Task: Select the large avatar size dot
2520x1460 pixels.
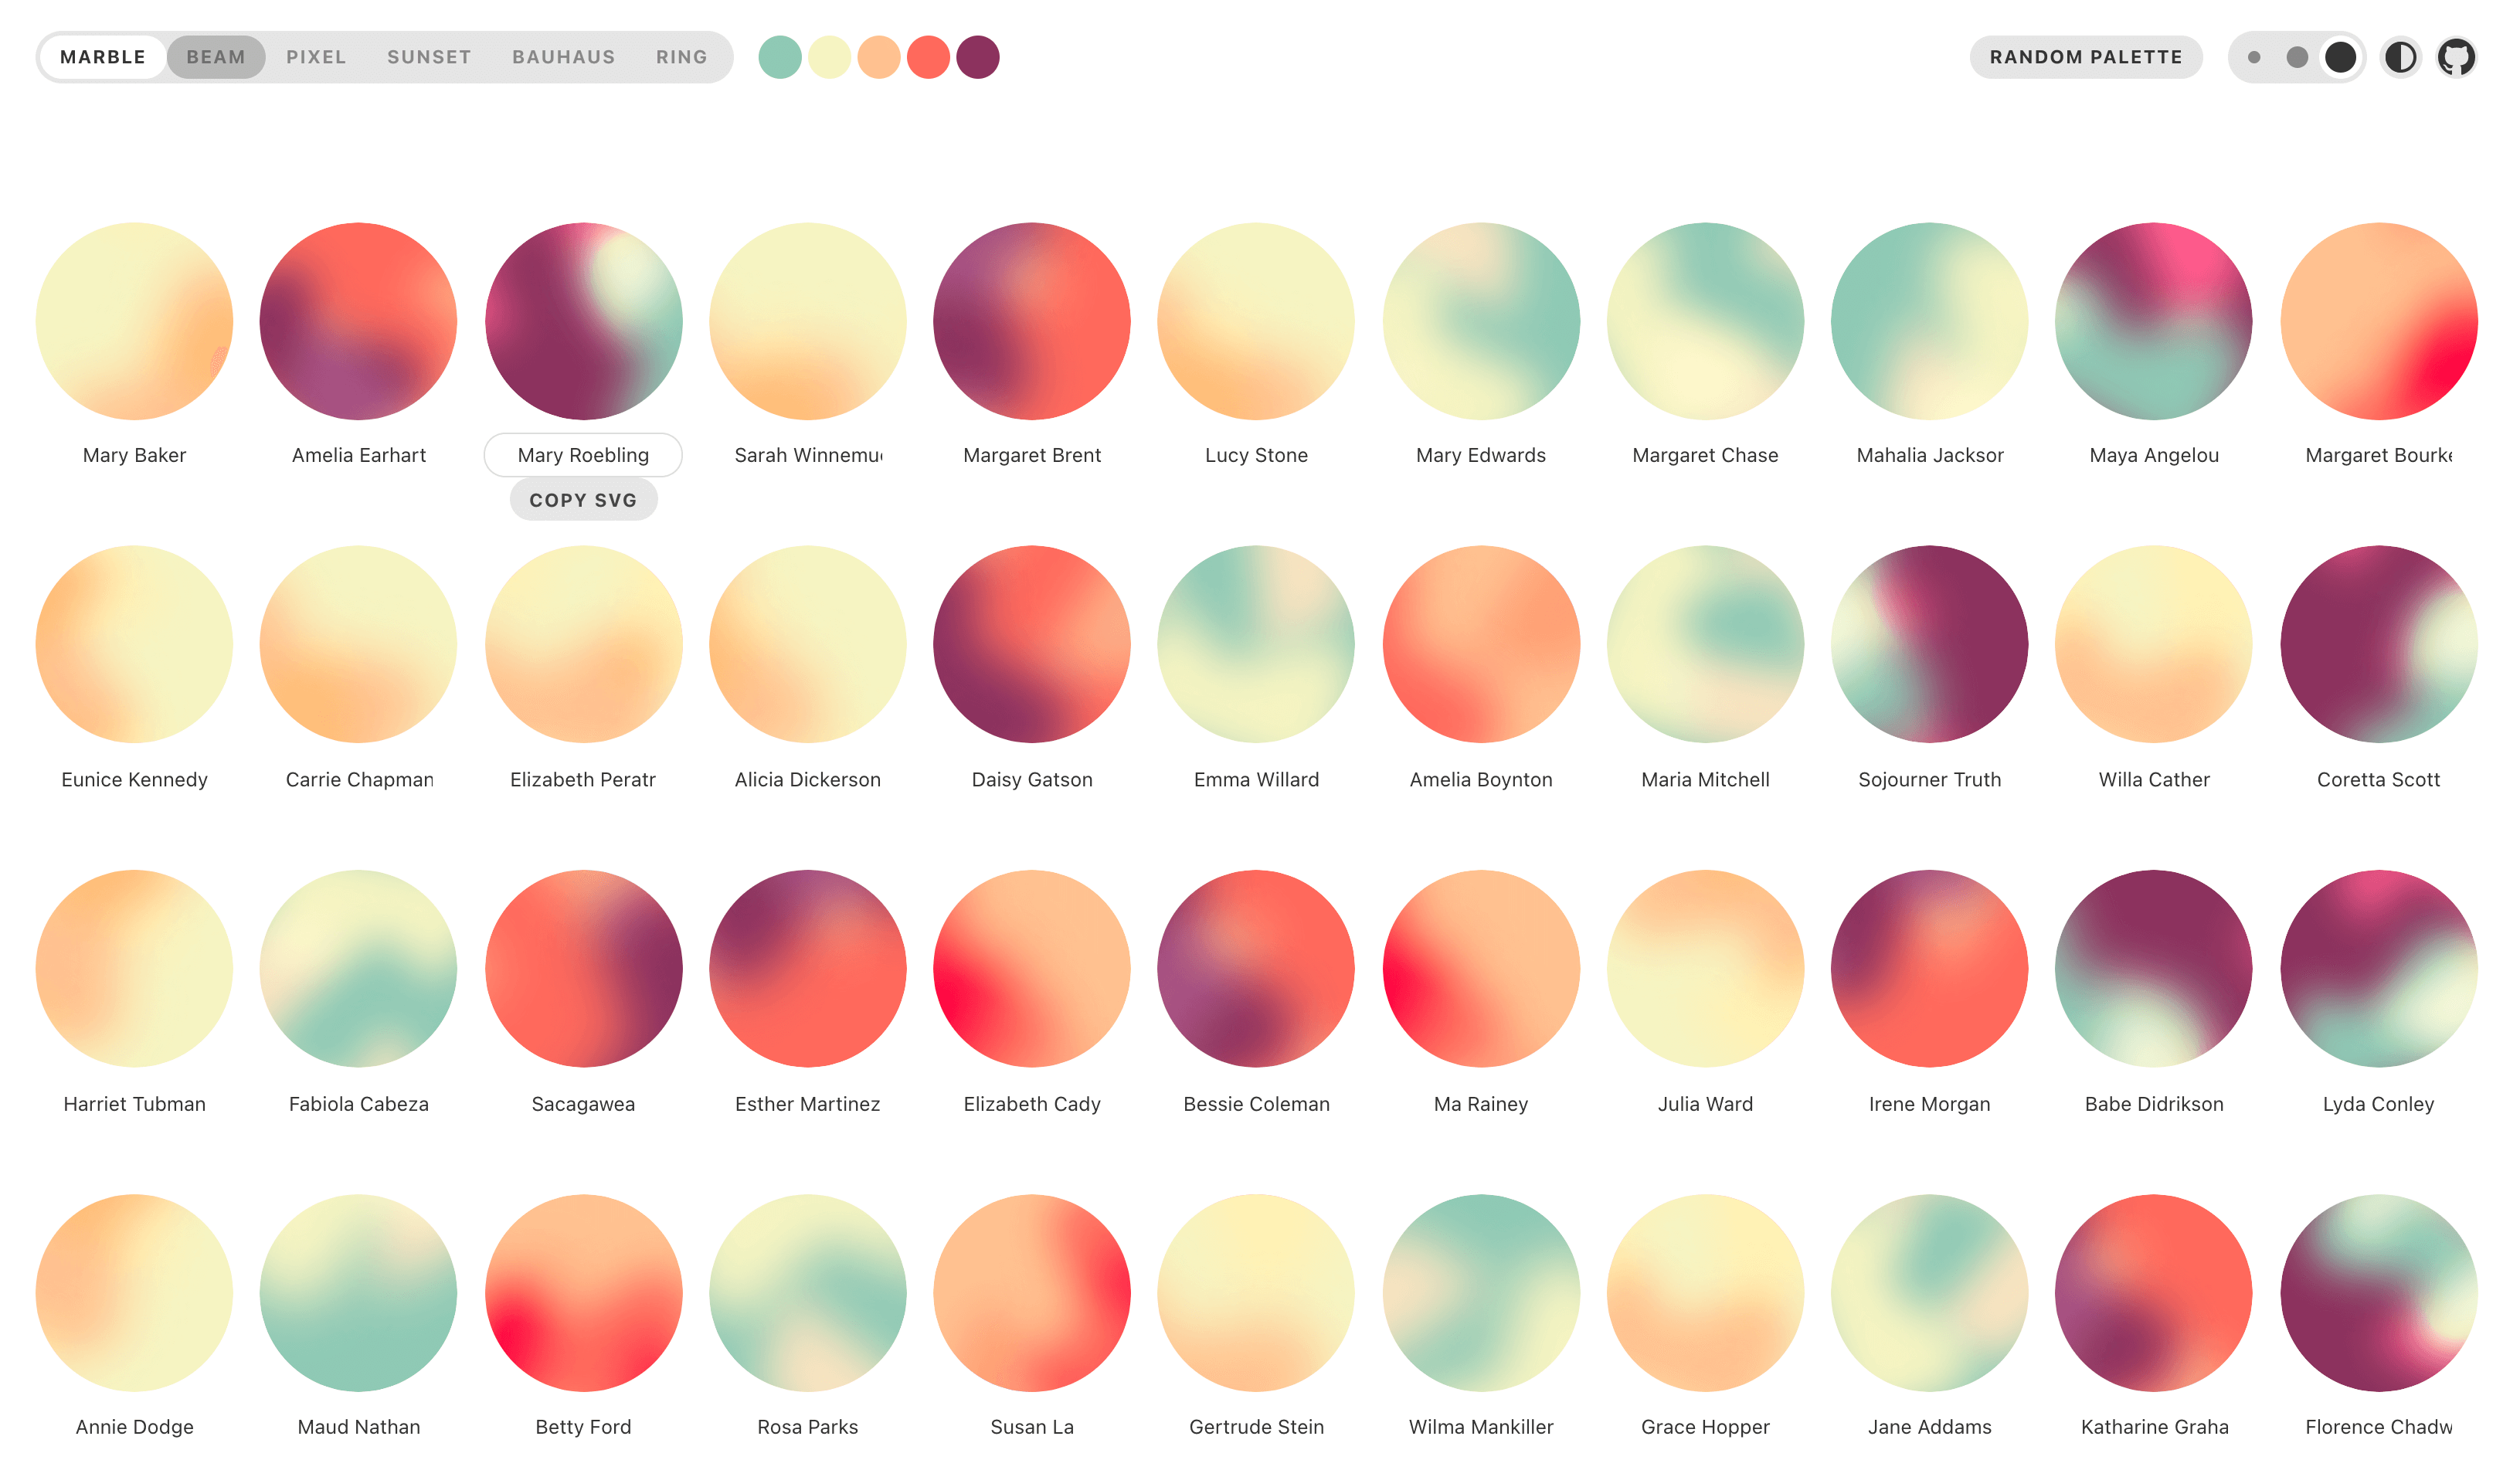Action: [x=2340, y=57]
